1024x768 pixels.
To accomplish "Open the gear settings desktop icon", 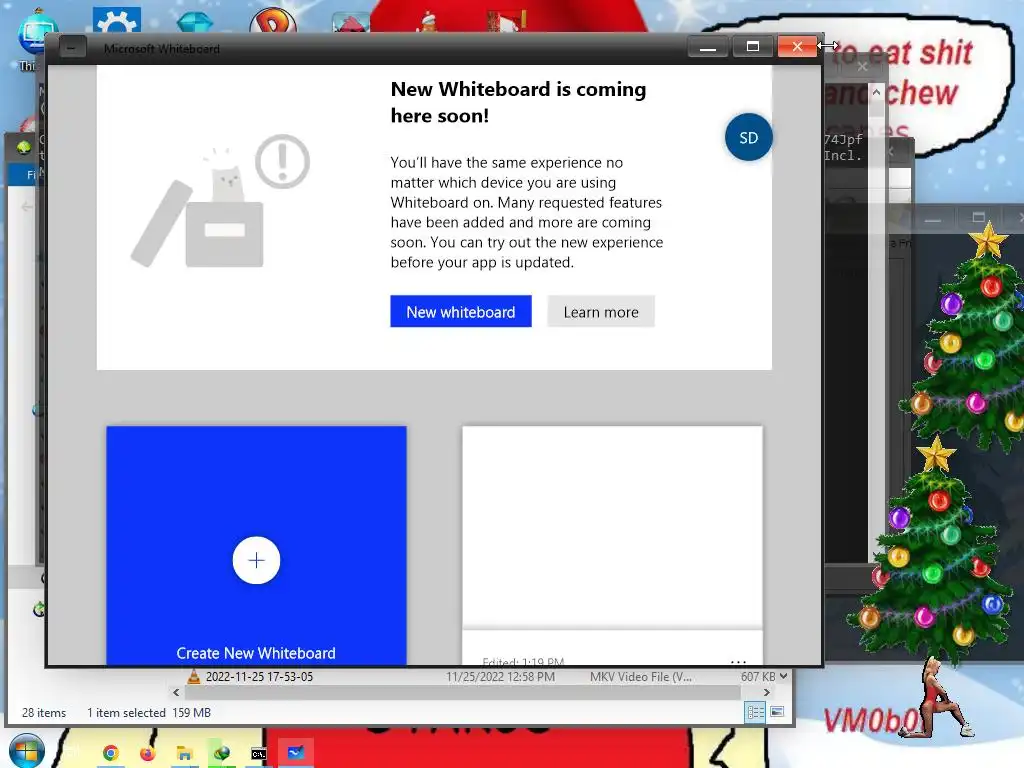I will (x=117, y=20).
